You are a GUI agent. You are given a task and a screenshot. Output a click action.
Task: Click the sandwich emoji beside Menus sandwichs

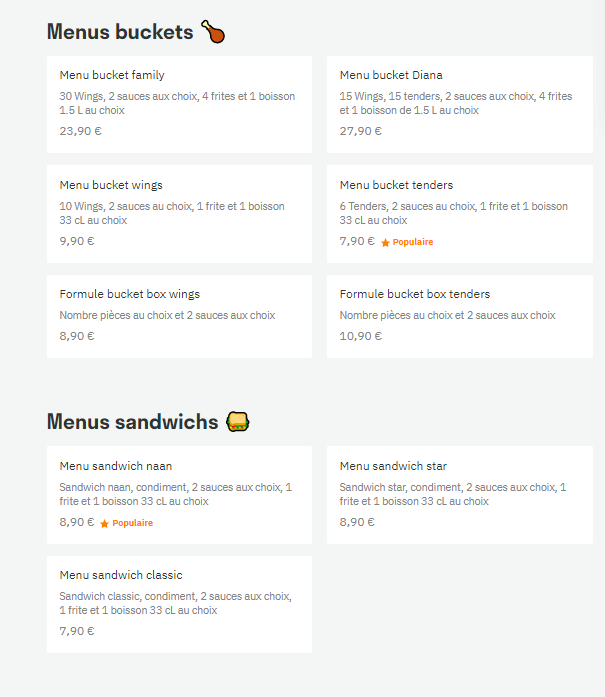coord(238,421)
